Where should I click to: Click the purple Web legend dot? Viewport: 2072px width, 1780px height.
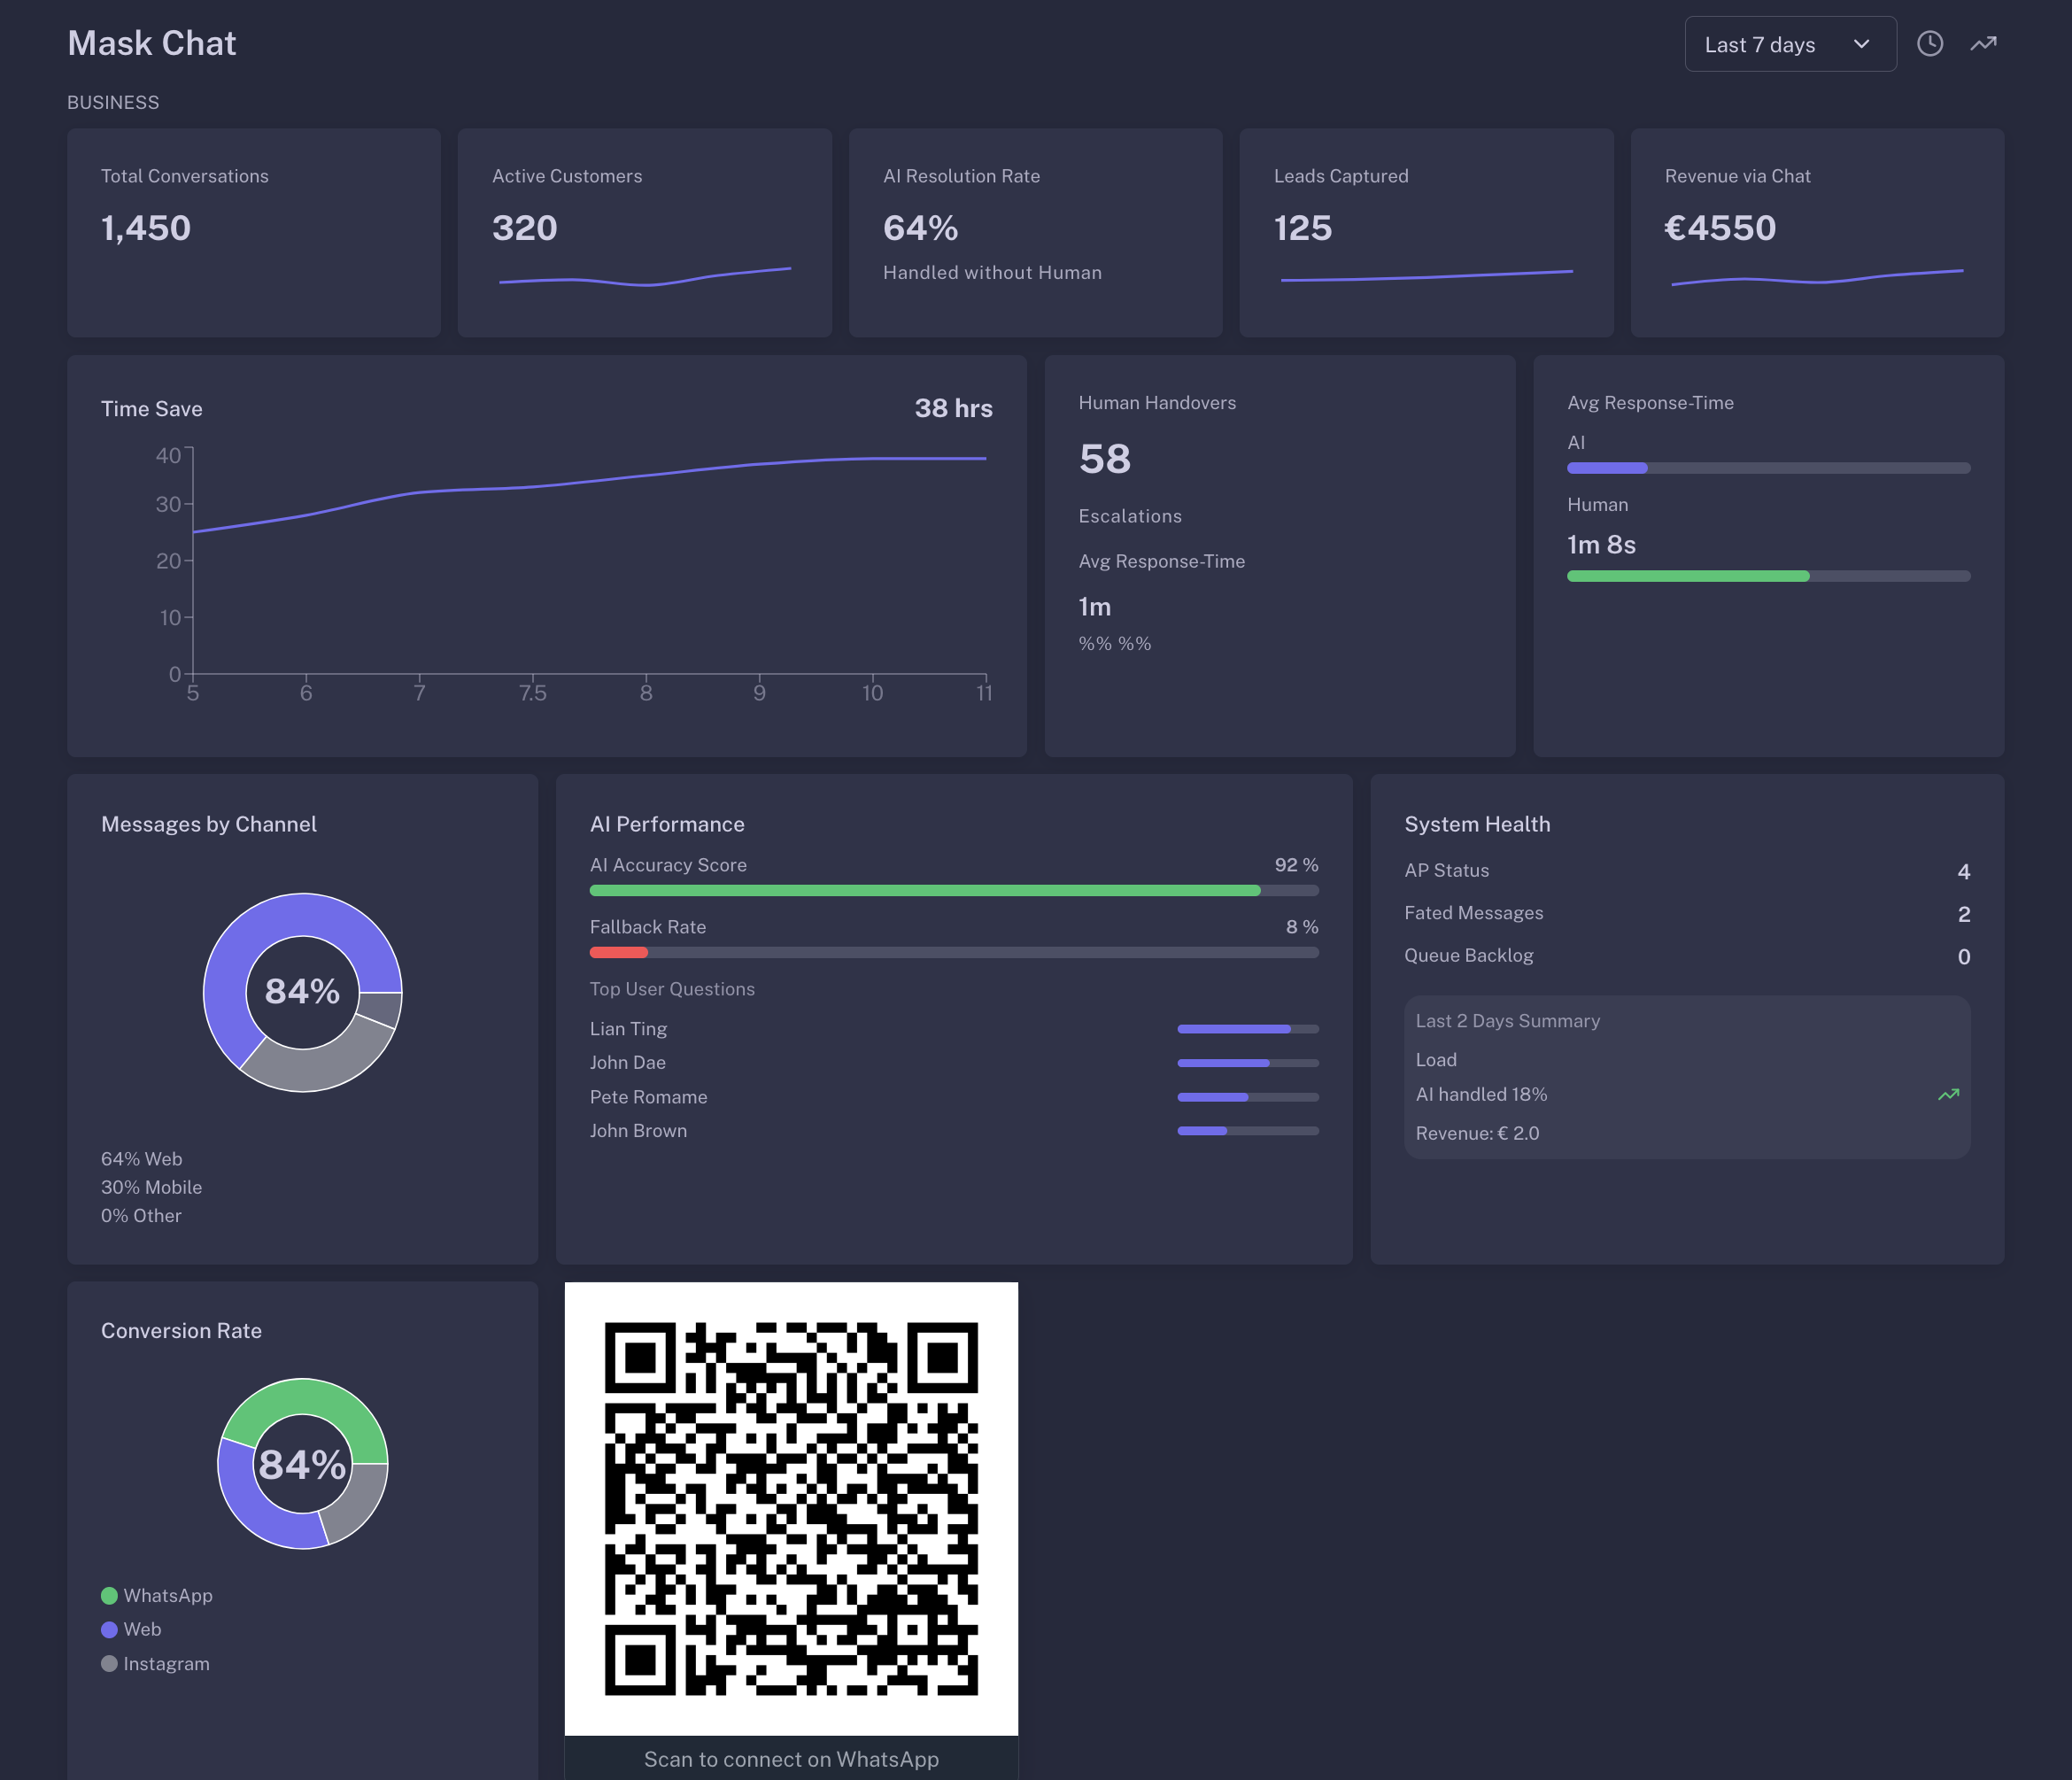pyautogui.click(x=109, y=1630)
